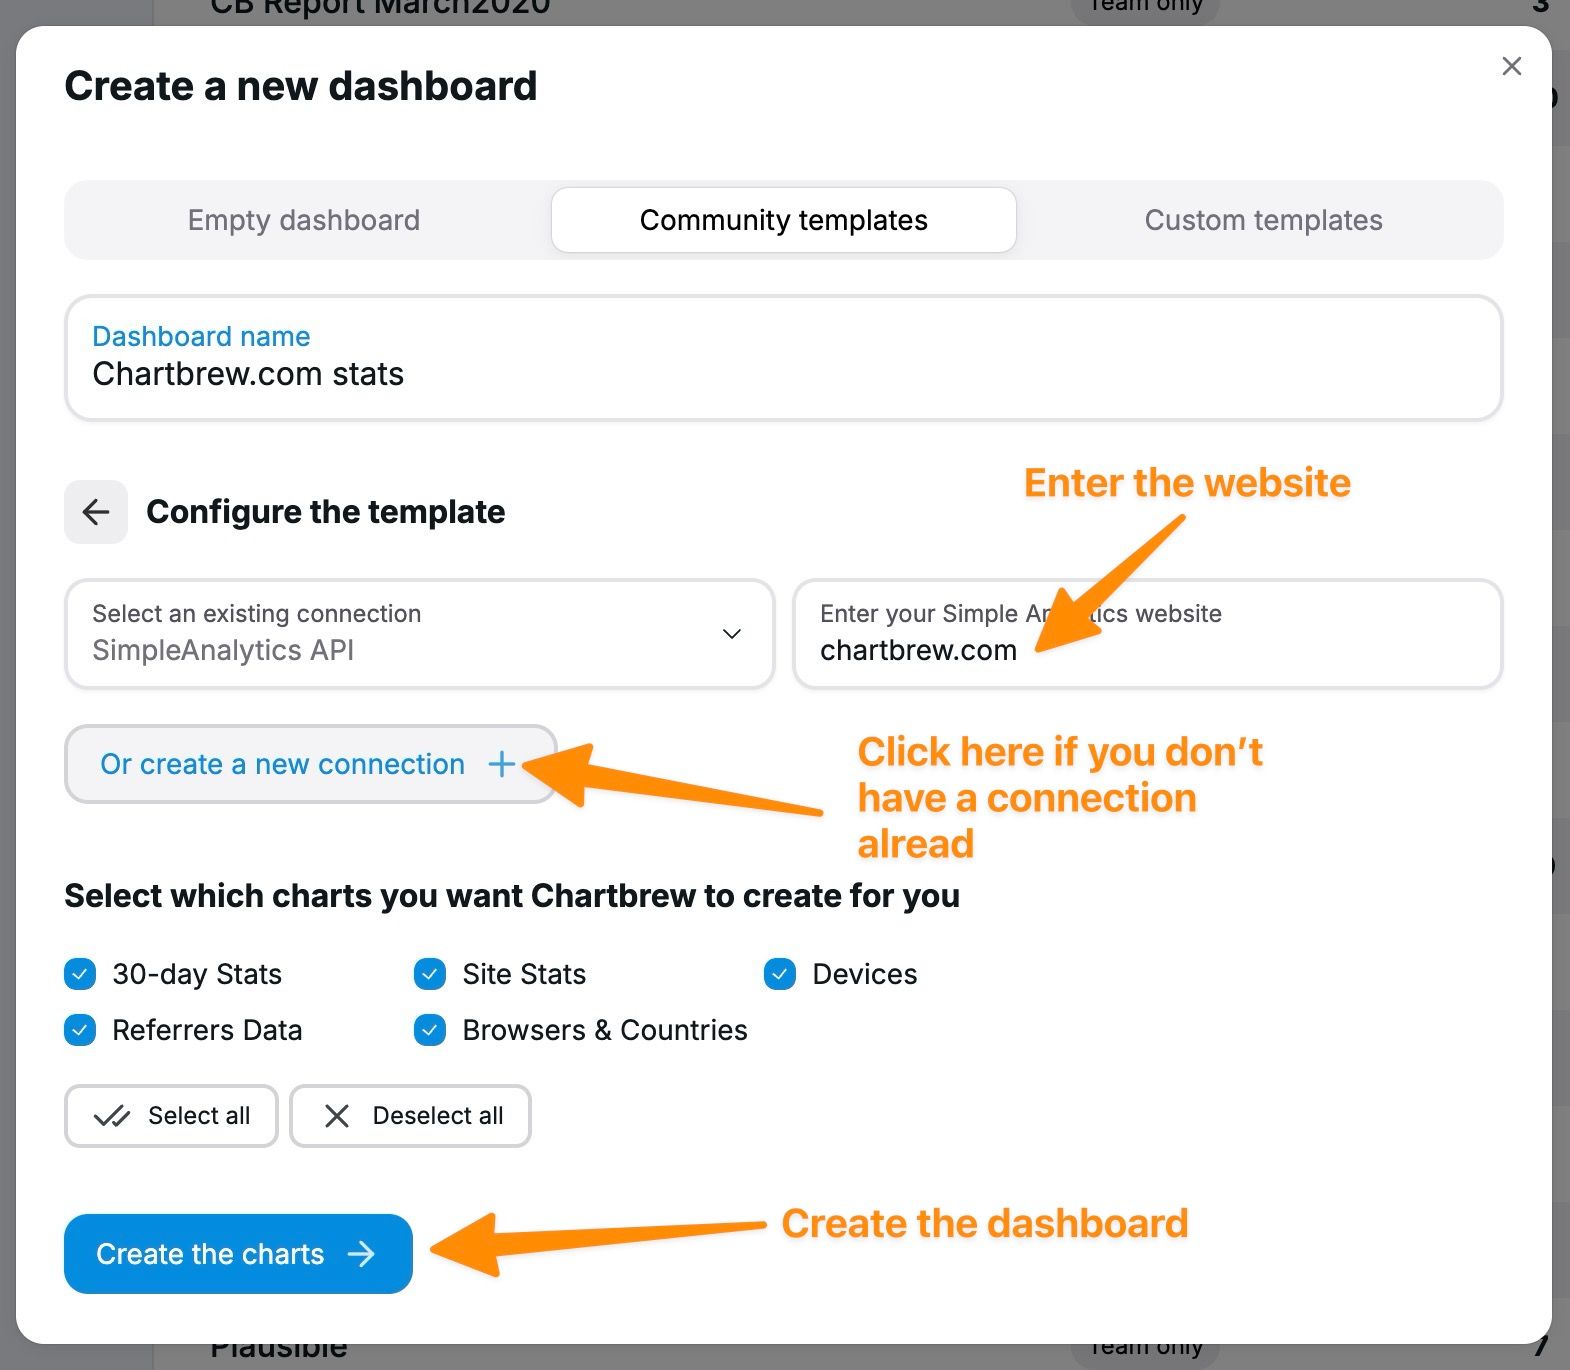Click the arrow icon in Create the charts
The width and height of the screenshot is (1570, 1370).
pyautogui.click(x=360, y=1253)
